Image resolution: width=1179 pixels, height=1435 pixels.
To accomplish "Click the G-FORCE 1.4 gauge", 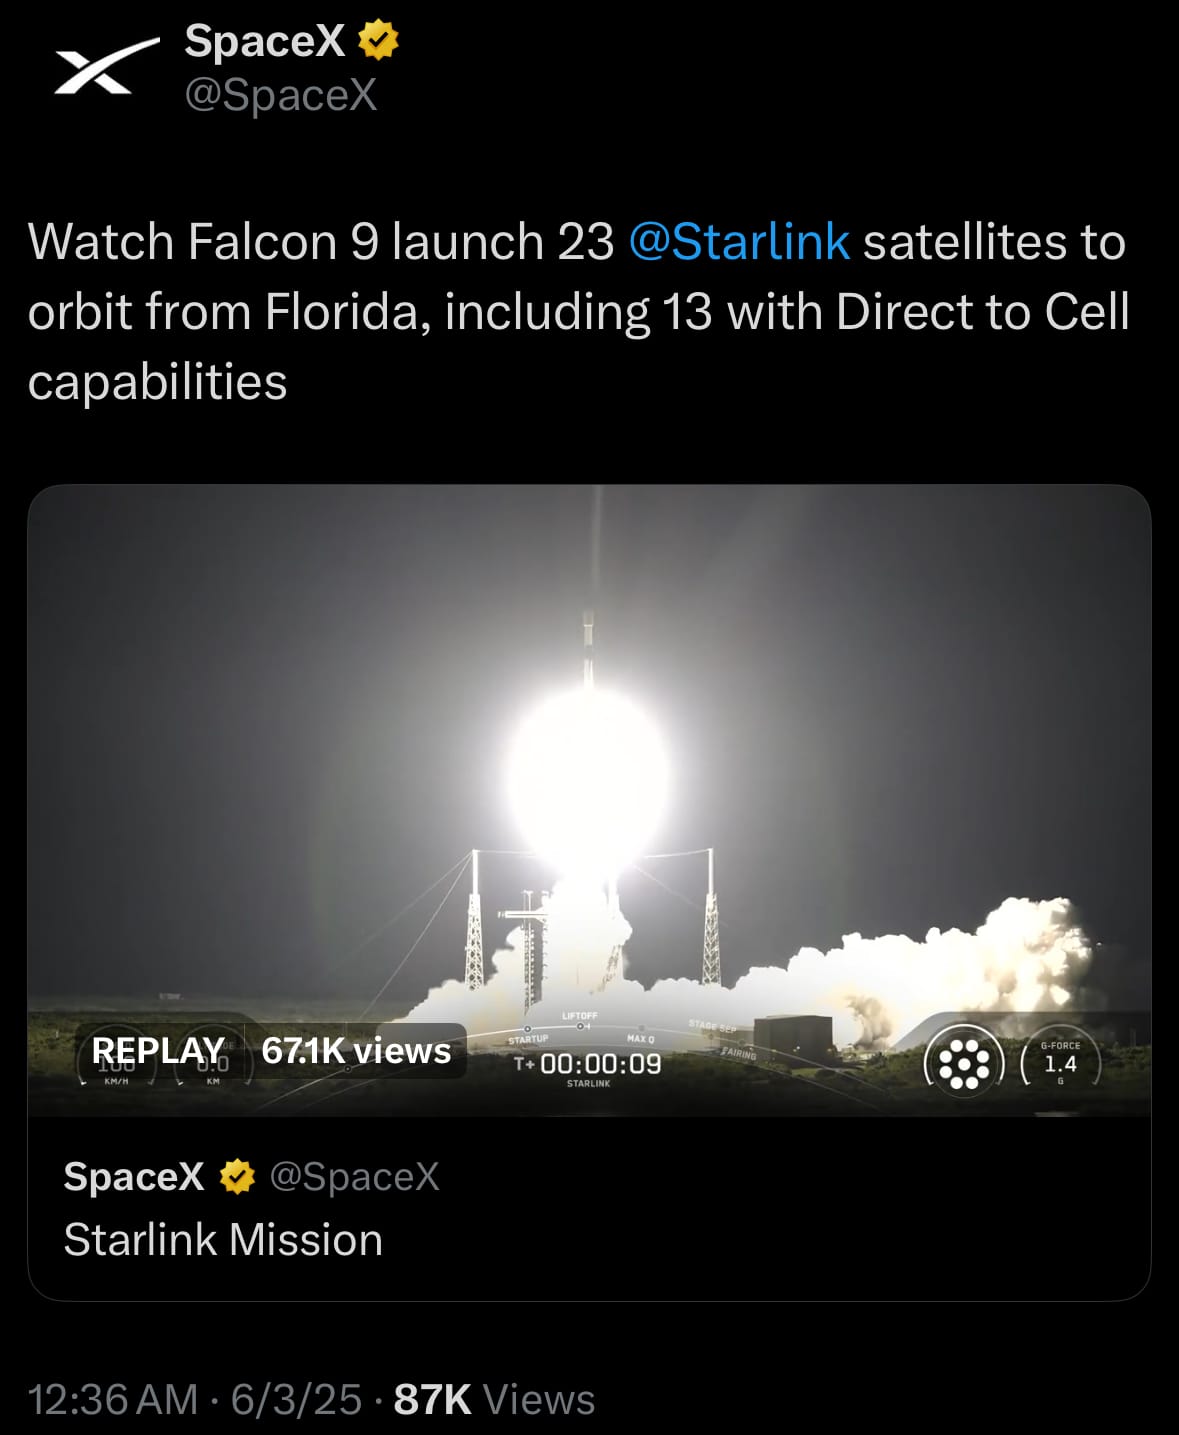I will [1060, 1063].
